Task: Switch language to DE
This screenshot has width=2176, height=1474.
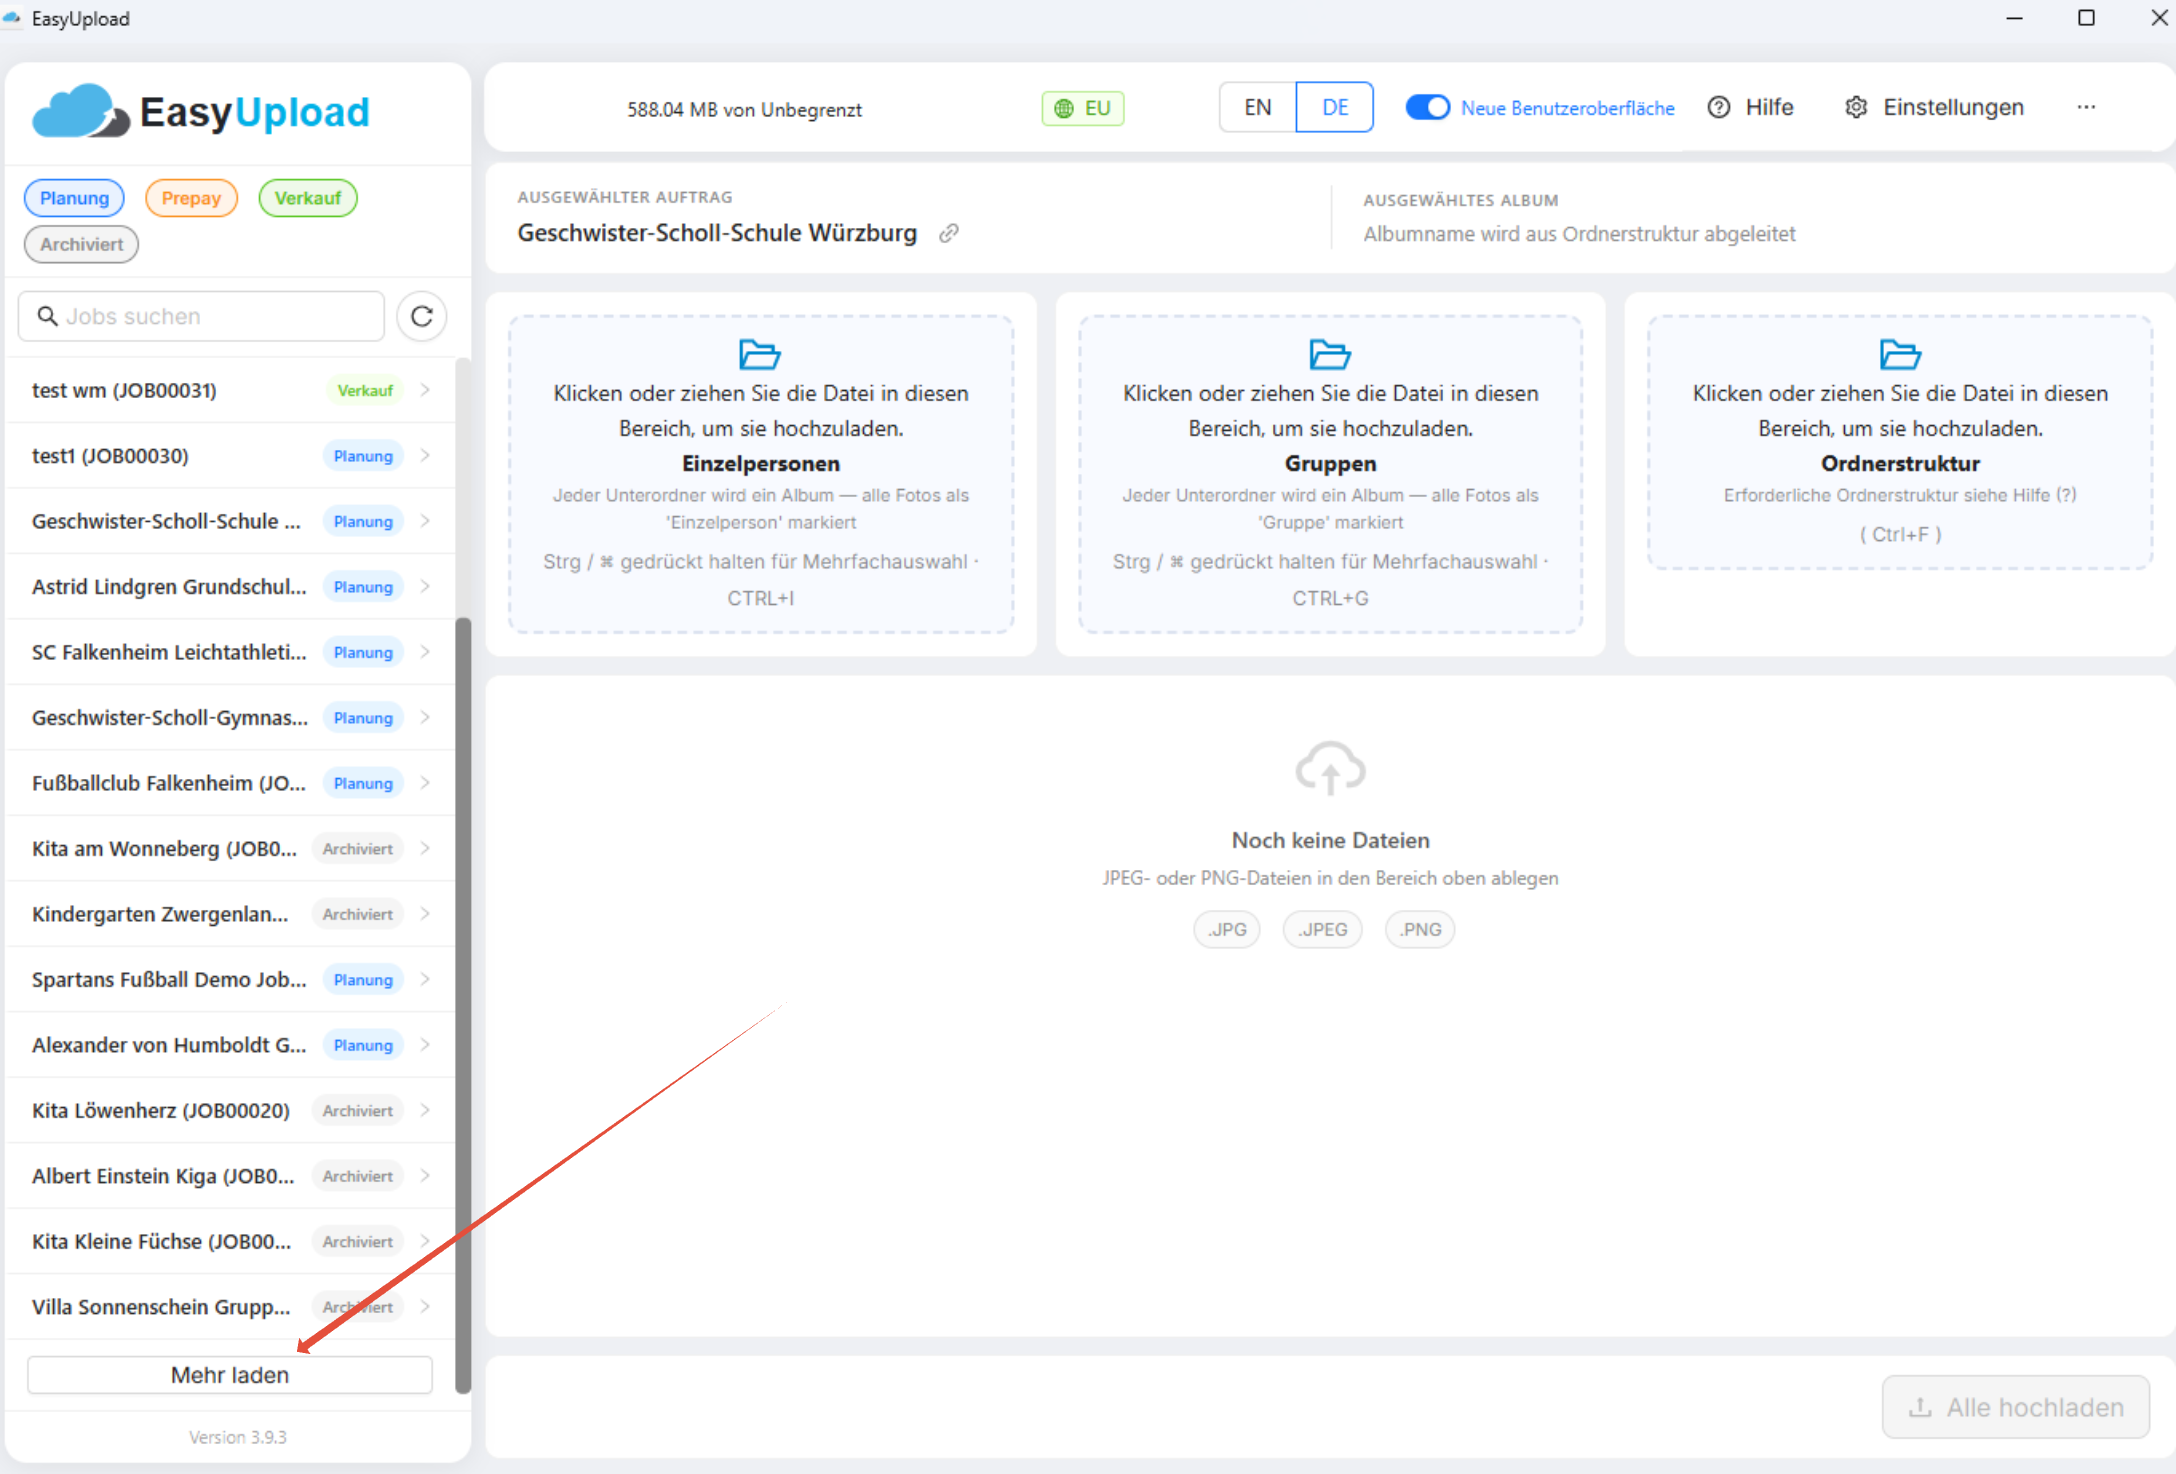Action: pyautogui.click(x=1335, y=107)
